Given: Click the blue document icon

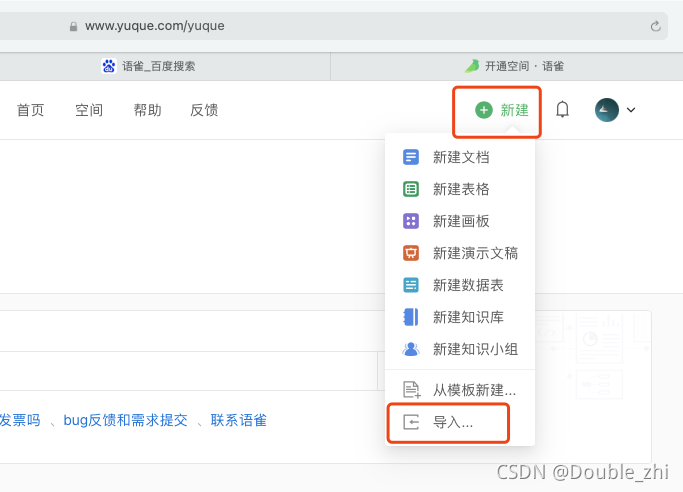Looking at the screenshot, I should click(x=411, y=157).
